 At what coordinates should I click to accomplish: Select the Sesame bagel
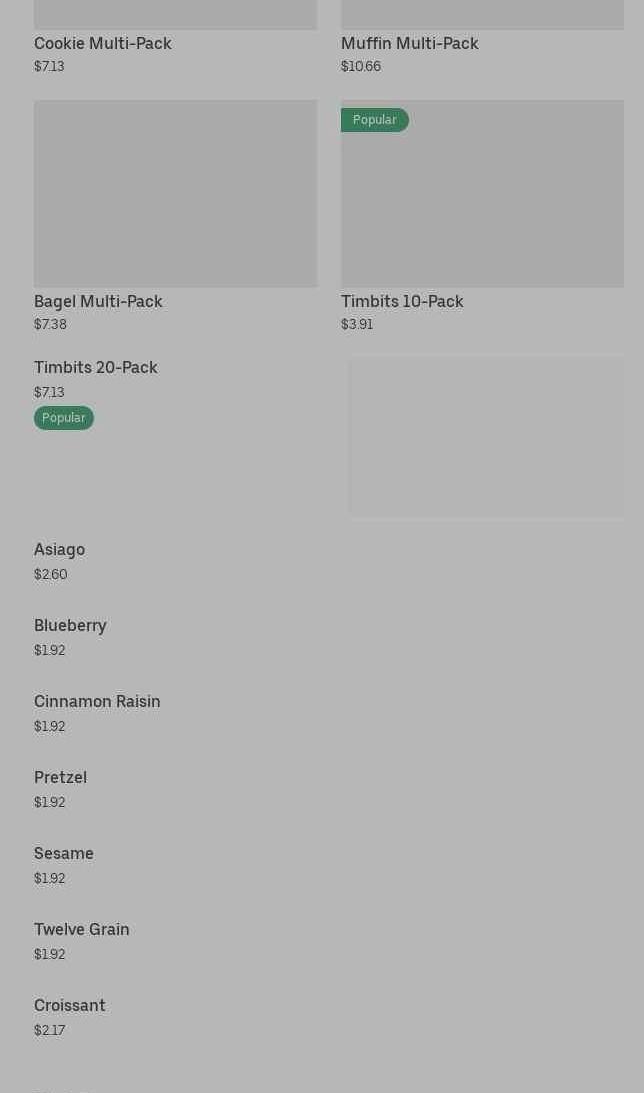pos(64,853)
